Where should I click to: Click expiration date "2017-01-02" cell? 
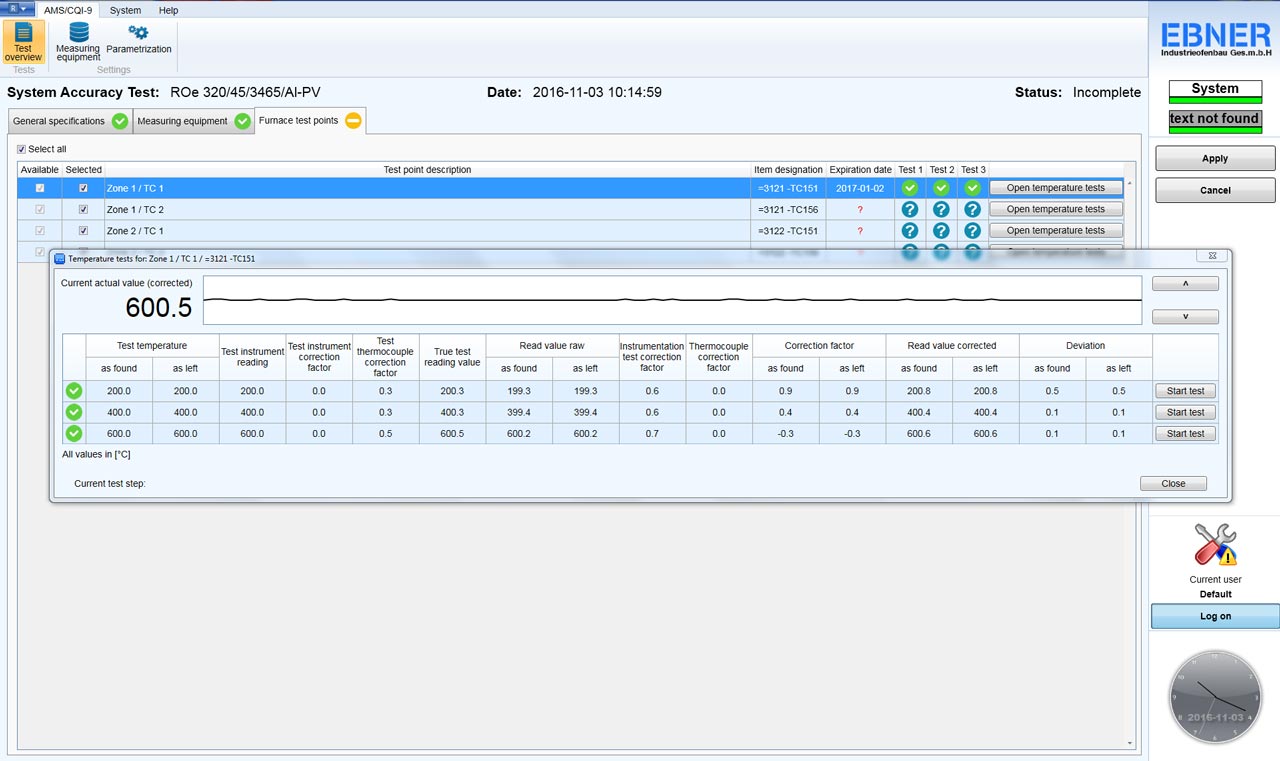[x=860, y=188]
